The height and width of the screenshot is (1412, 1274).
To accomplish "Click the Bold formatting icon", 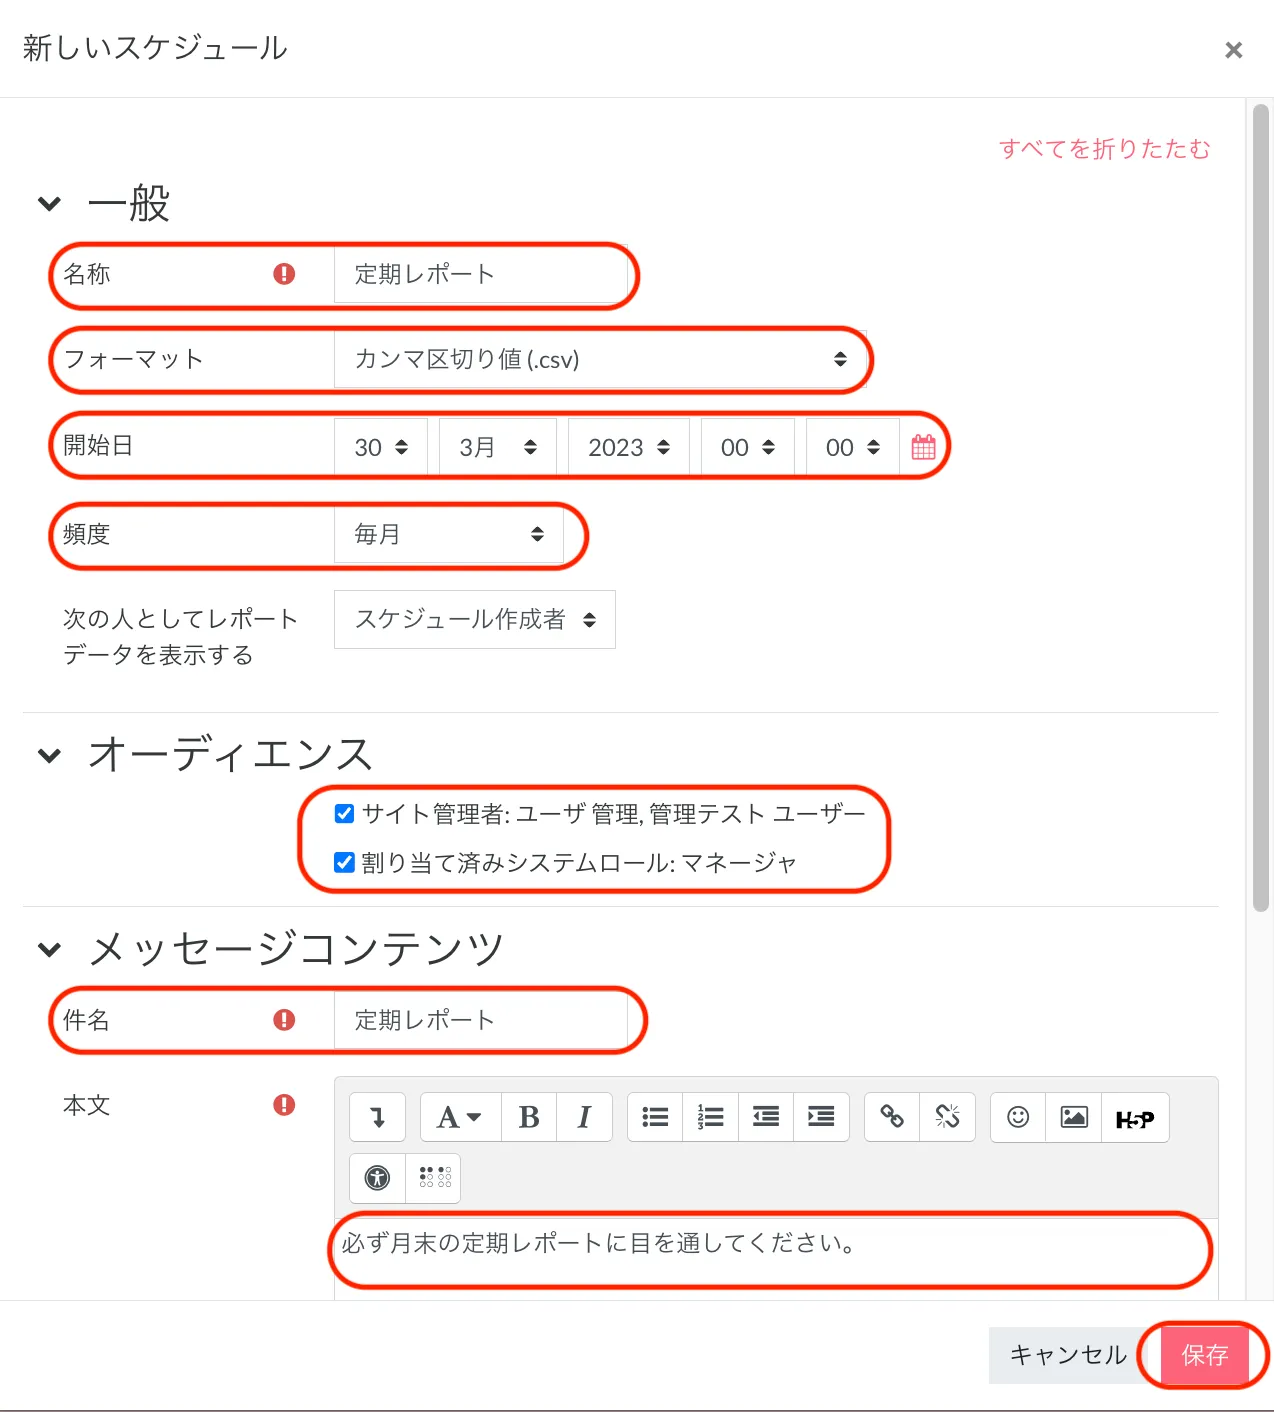I will pyautogui.click(x=529, y=1117).
